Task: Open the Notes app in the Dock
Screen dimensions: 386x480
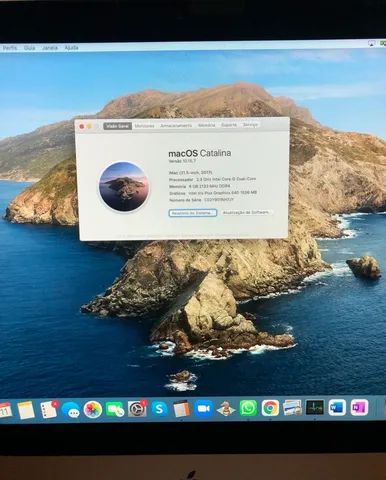Action: (26, 410)
